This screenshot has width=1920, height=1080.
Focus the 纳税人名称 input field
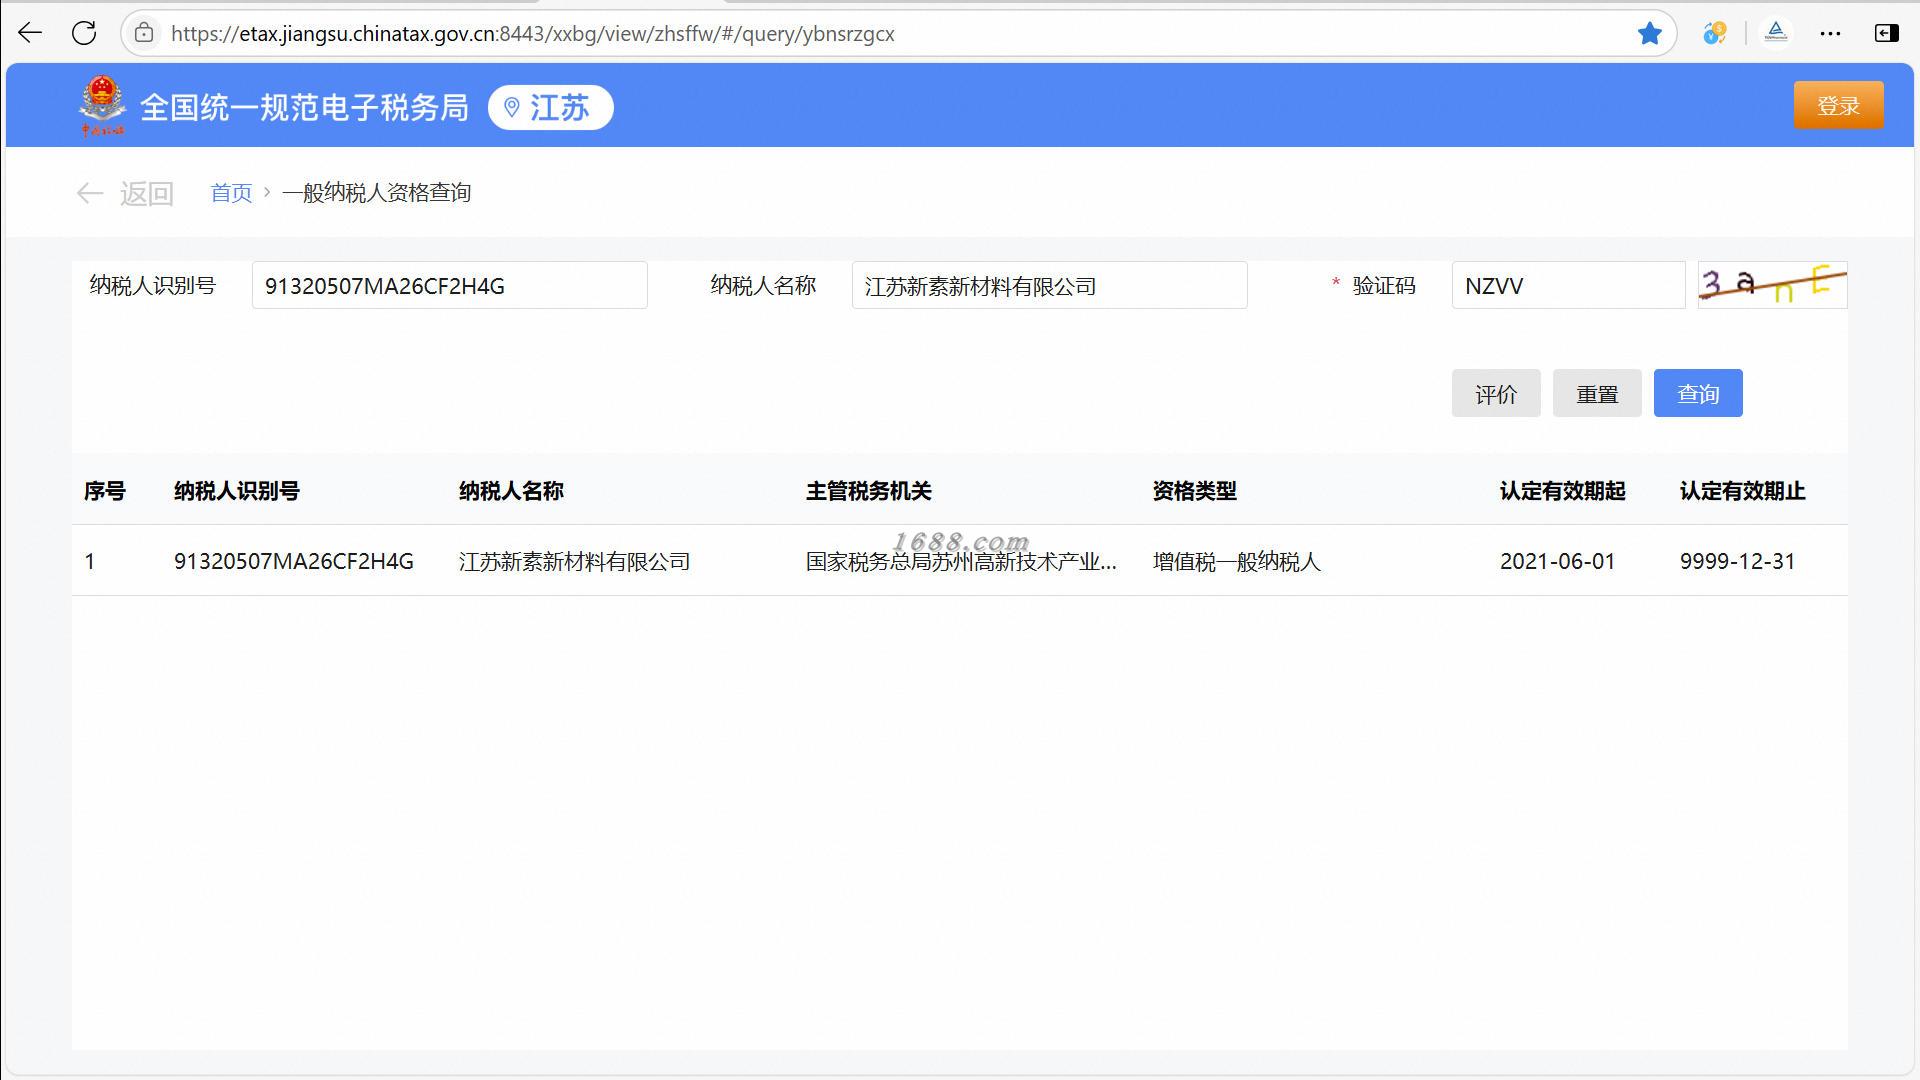1048,286
